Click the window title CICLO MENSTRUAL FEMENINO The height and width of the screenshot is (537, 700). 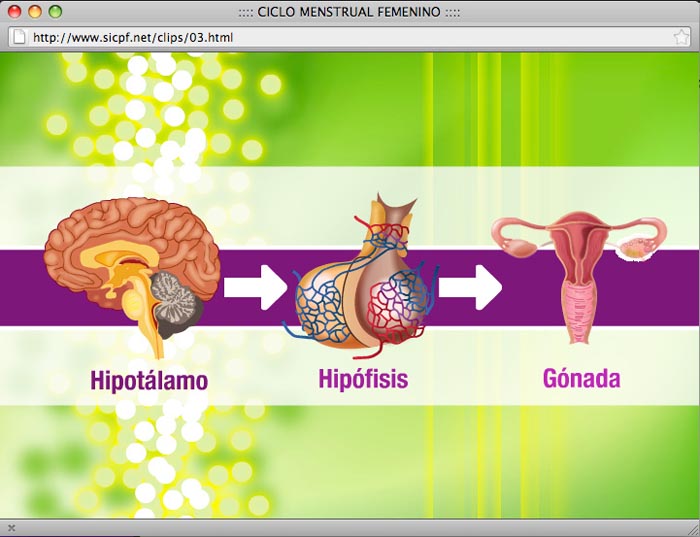(x=349, y=12)
